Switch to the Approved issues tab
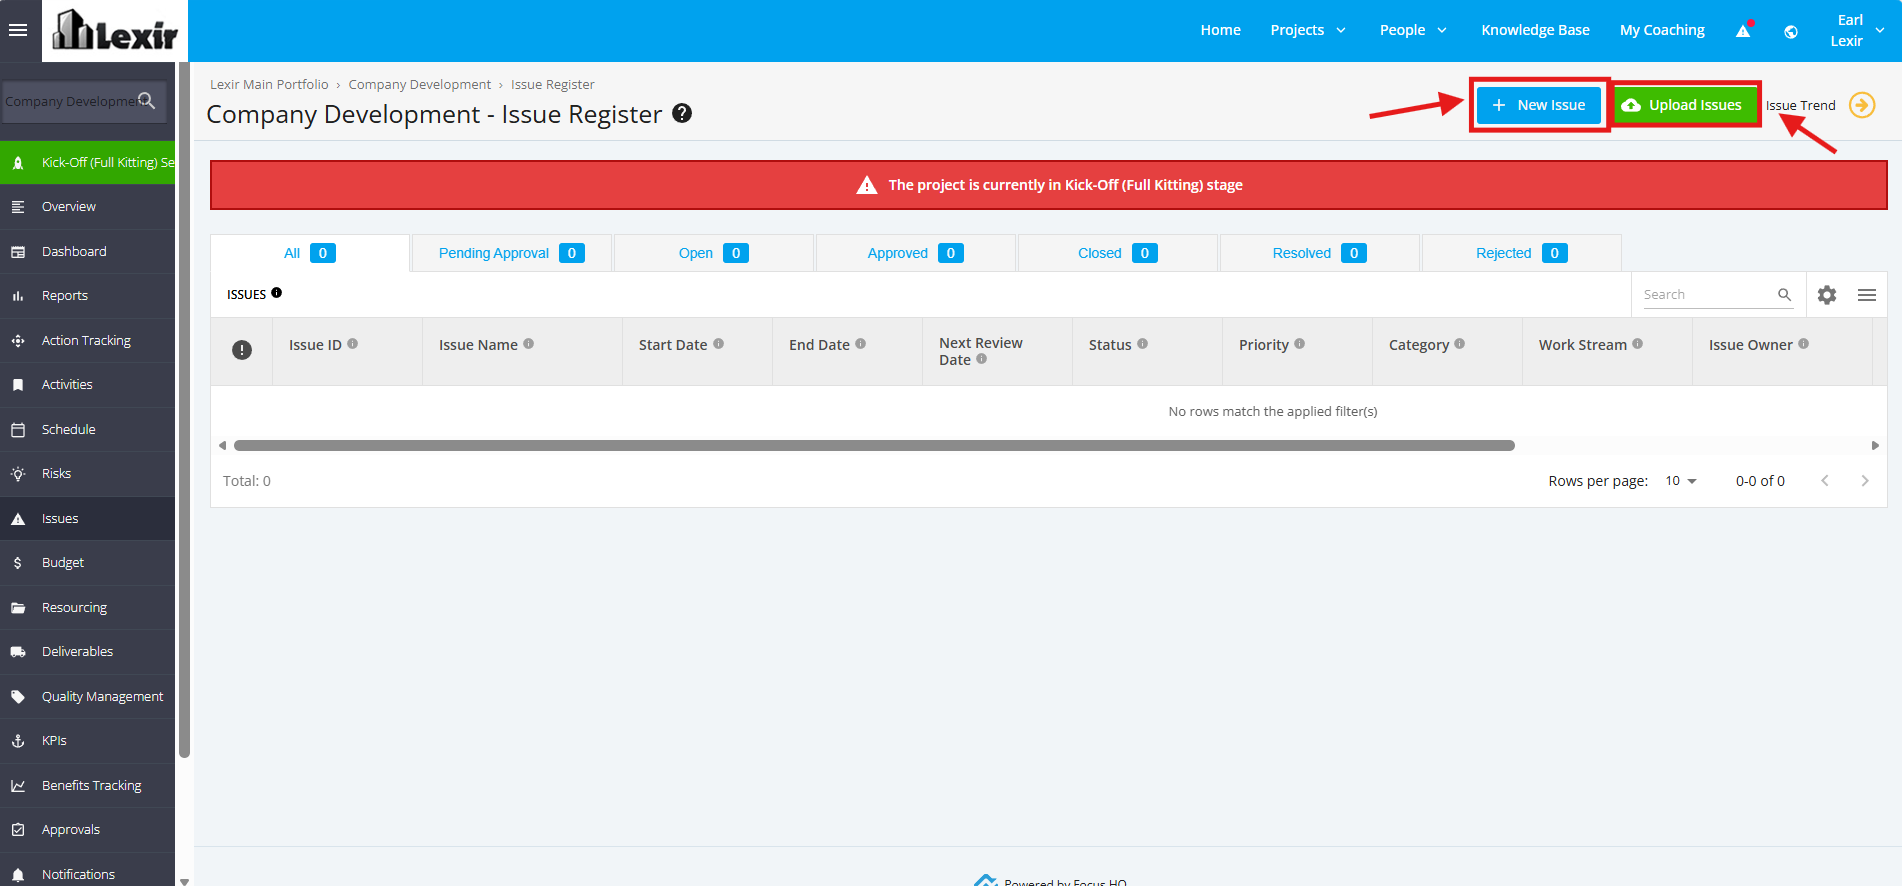 click(916, 253)
